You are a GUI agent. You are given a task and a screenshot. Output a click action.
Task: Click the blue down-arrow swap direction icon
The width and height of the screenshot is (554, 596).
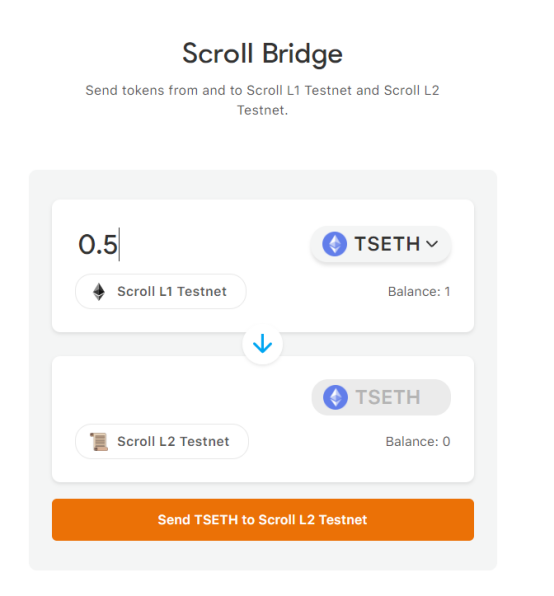pyautogui.click(x=262, y=344)
